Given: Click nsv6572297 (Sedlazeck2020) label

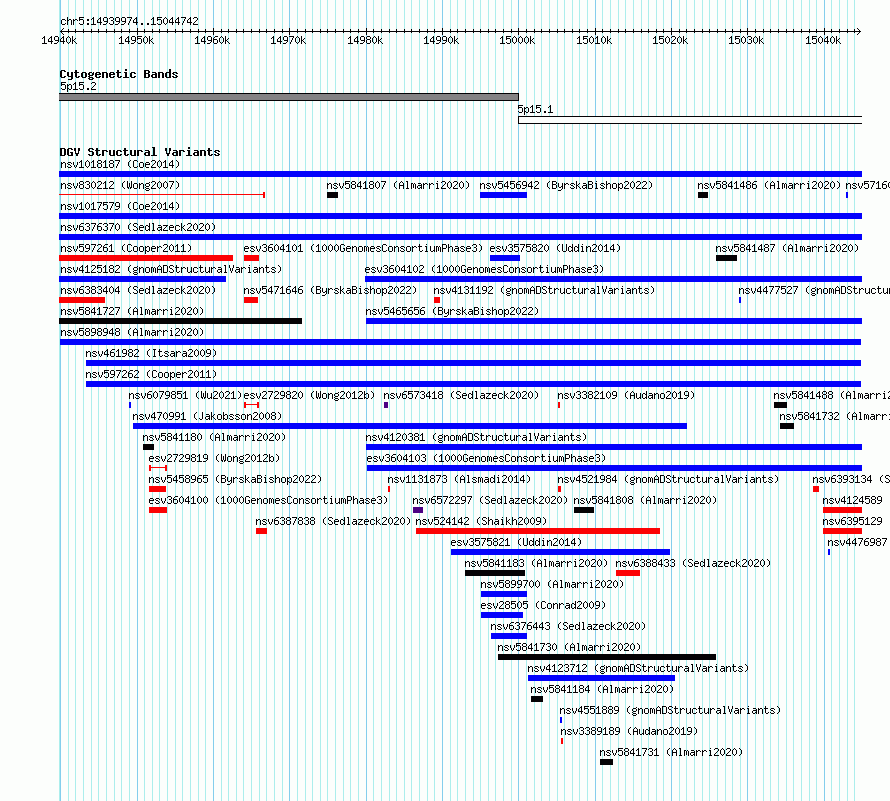Looking at the screenshot, I should coord(490,501).
